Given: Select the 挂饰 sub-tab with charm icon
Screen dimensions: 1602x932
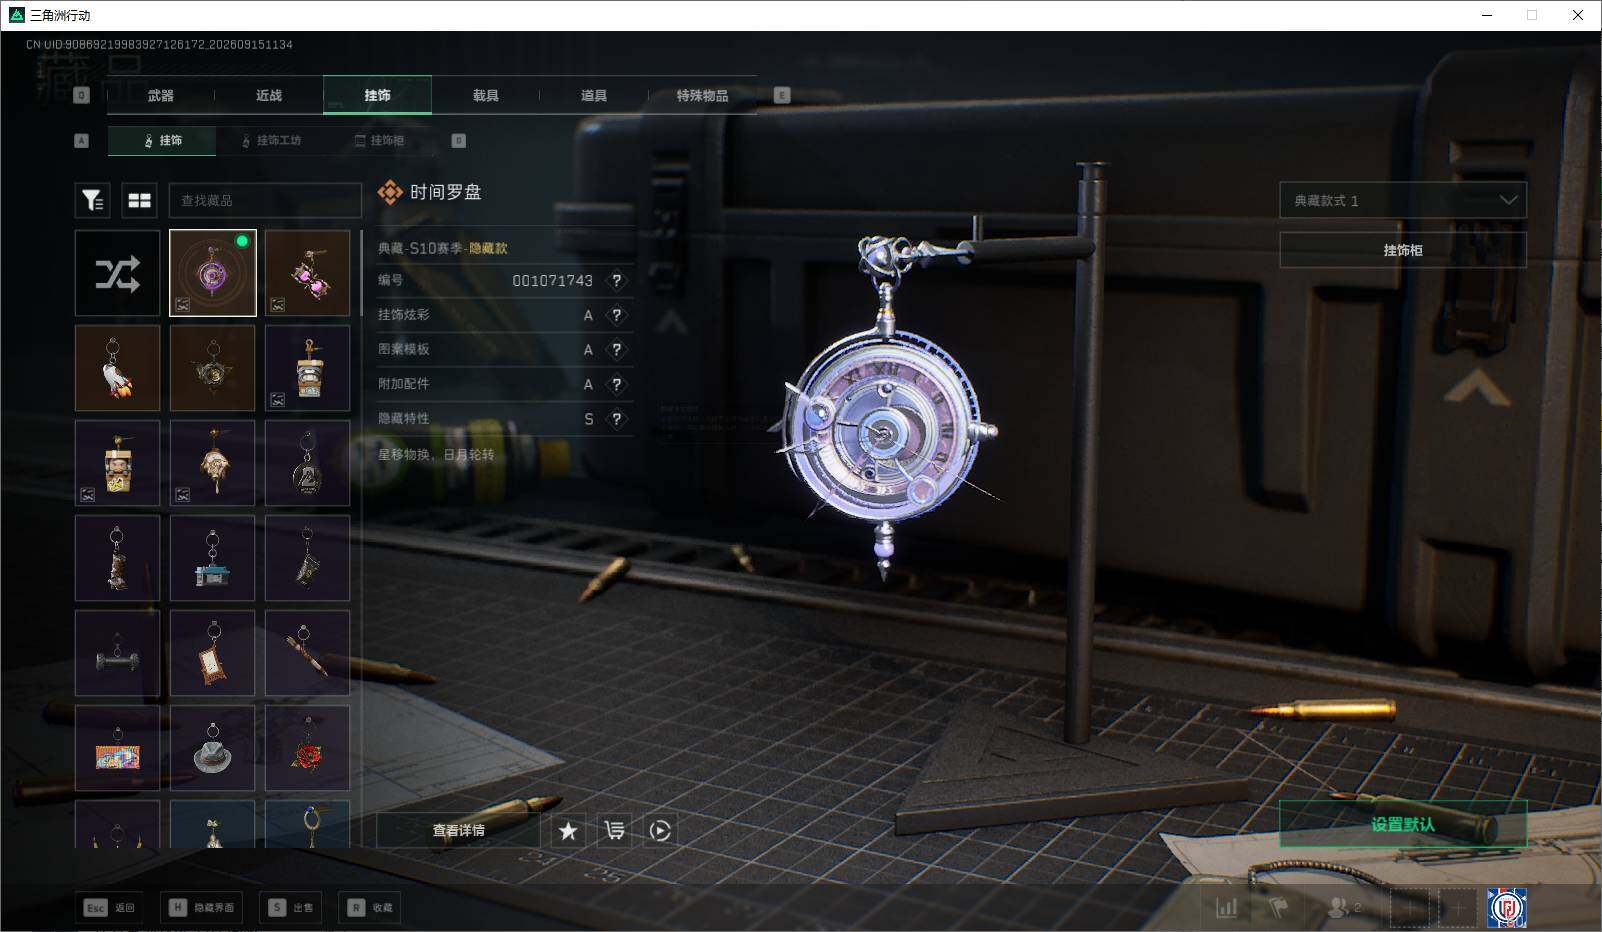Looking at the screenshot, I should 162,141.
